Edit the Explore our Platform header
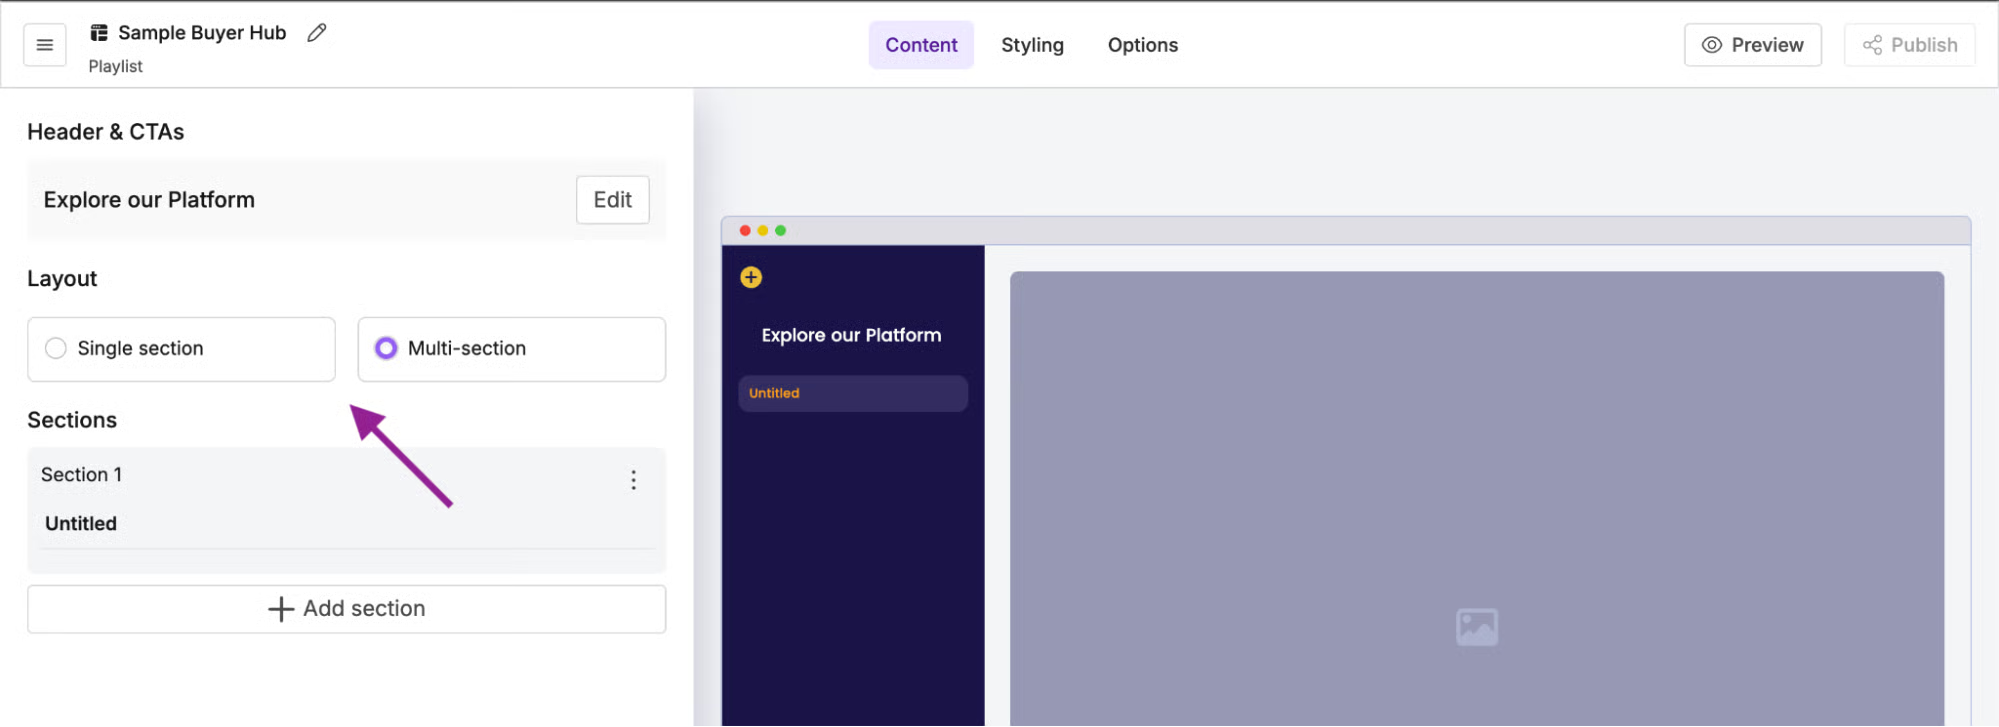1999x727 pixels. click(612, 200)
